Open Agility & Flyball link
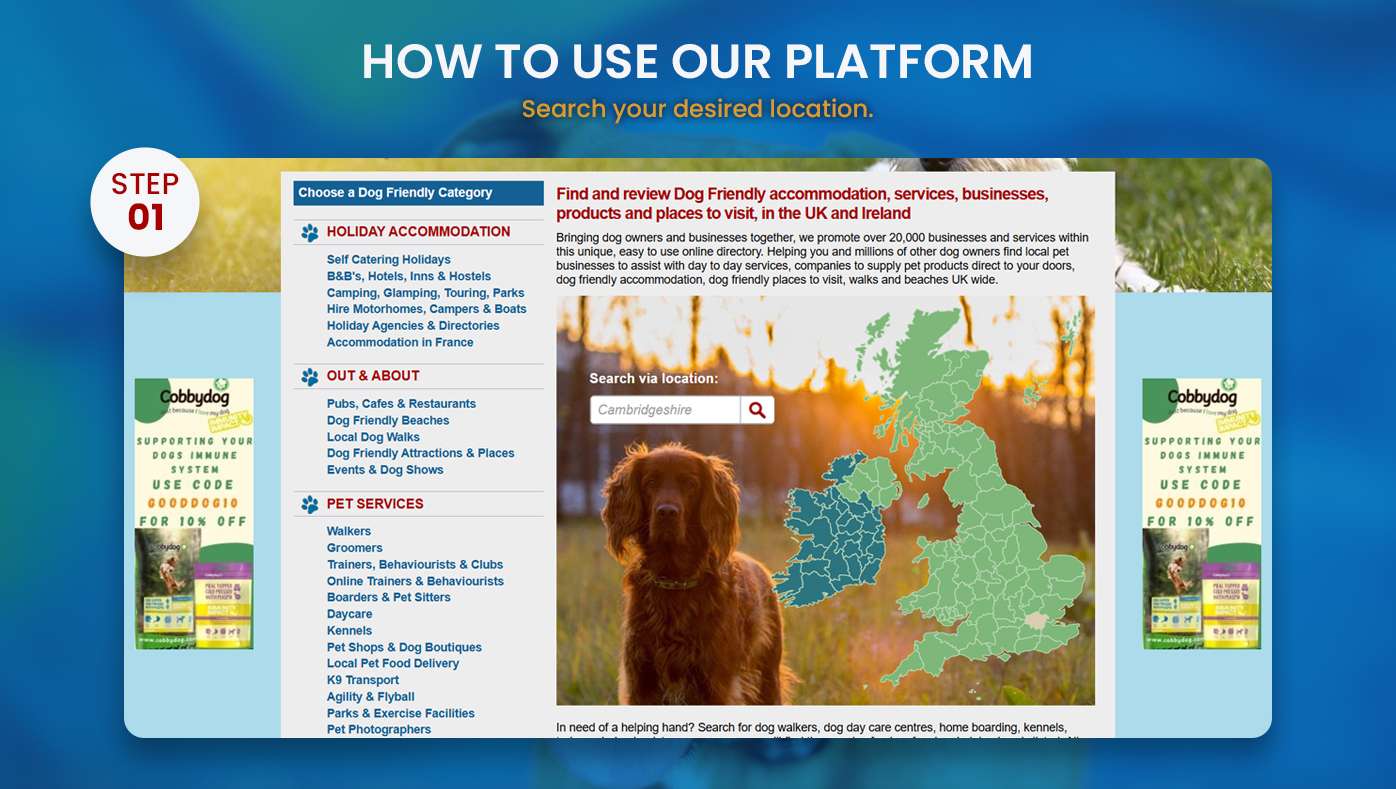 pyautogui.click(x=370, y=697)
